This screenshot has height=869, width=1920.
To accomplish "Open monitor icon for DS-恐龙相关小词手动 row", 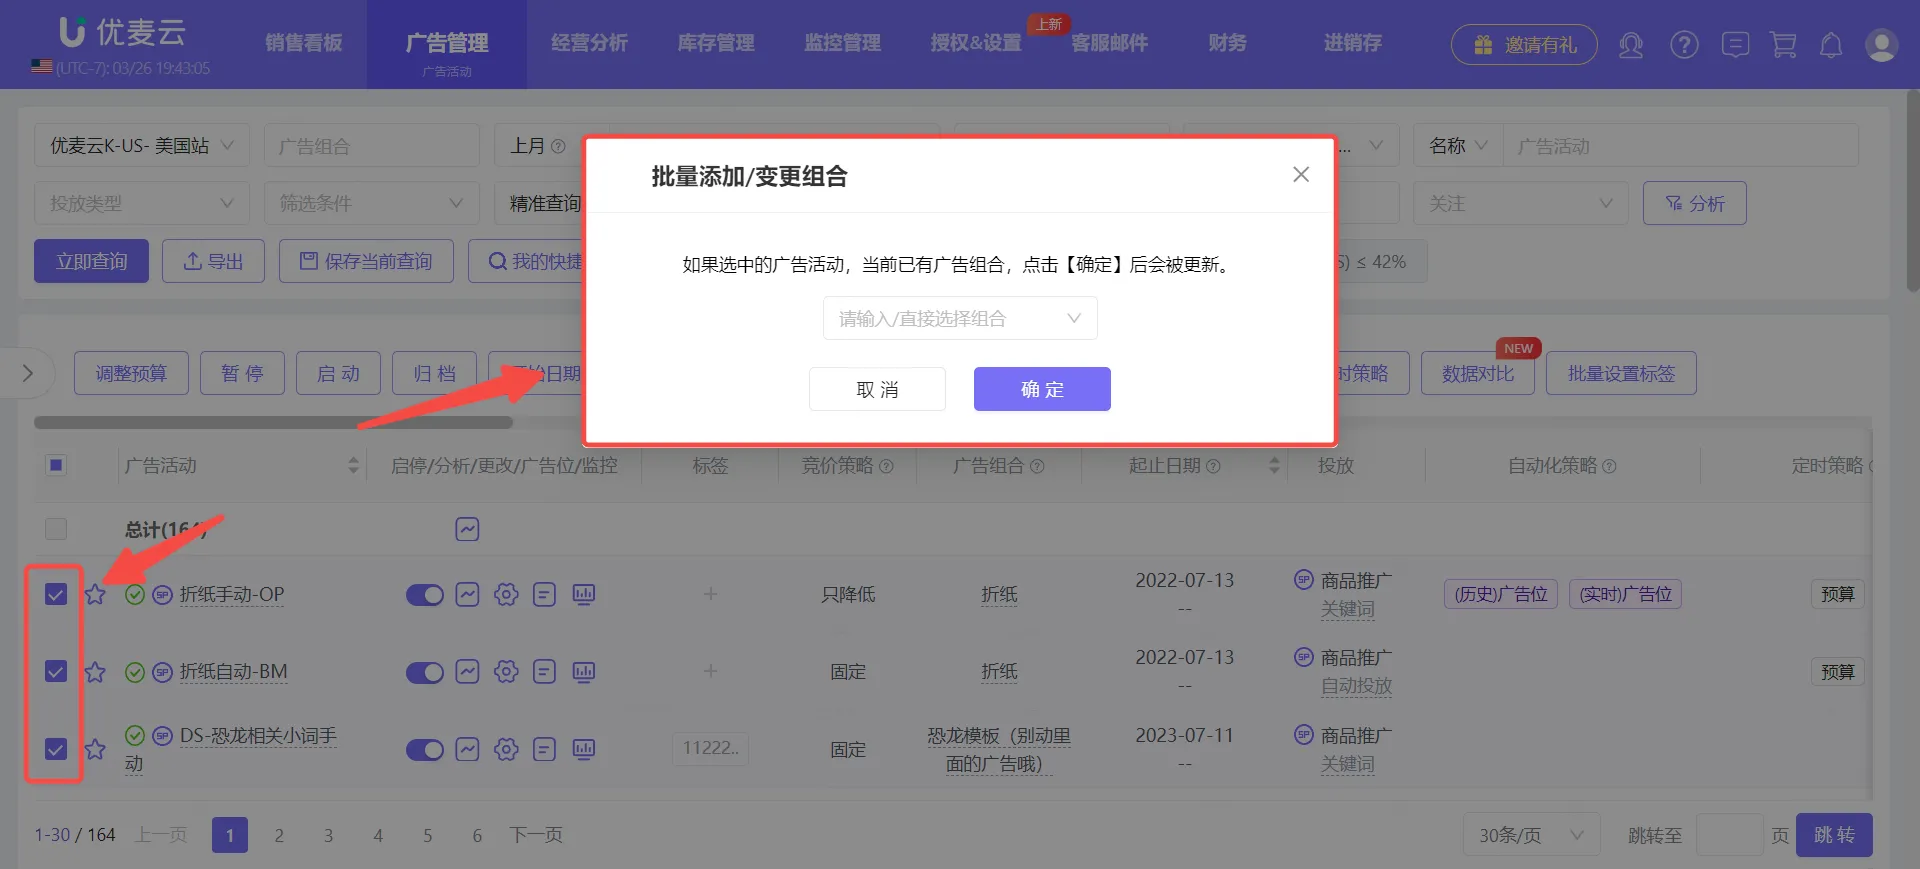I will point(584,749).
